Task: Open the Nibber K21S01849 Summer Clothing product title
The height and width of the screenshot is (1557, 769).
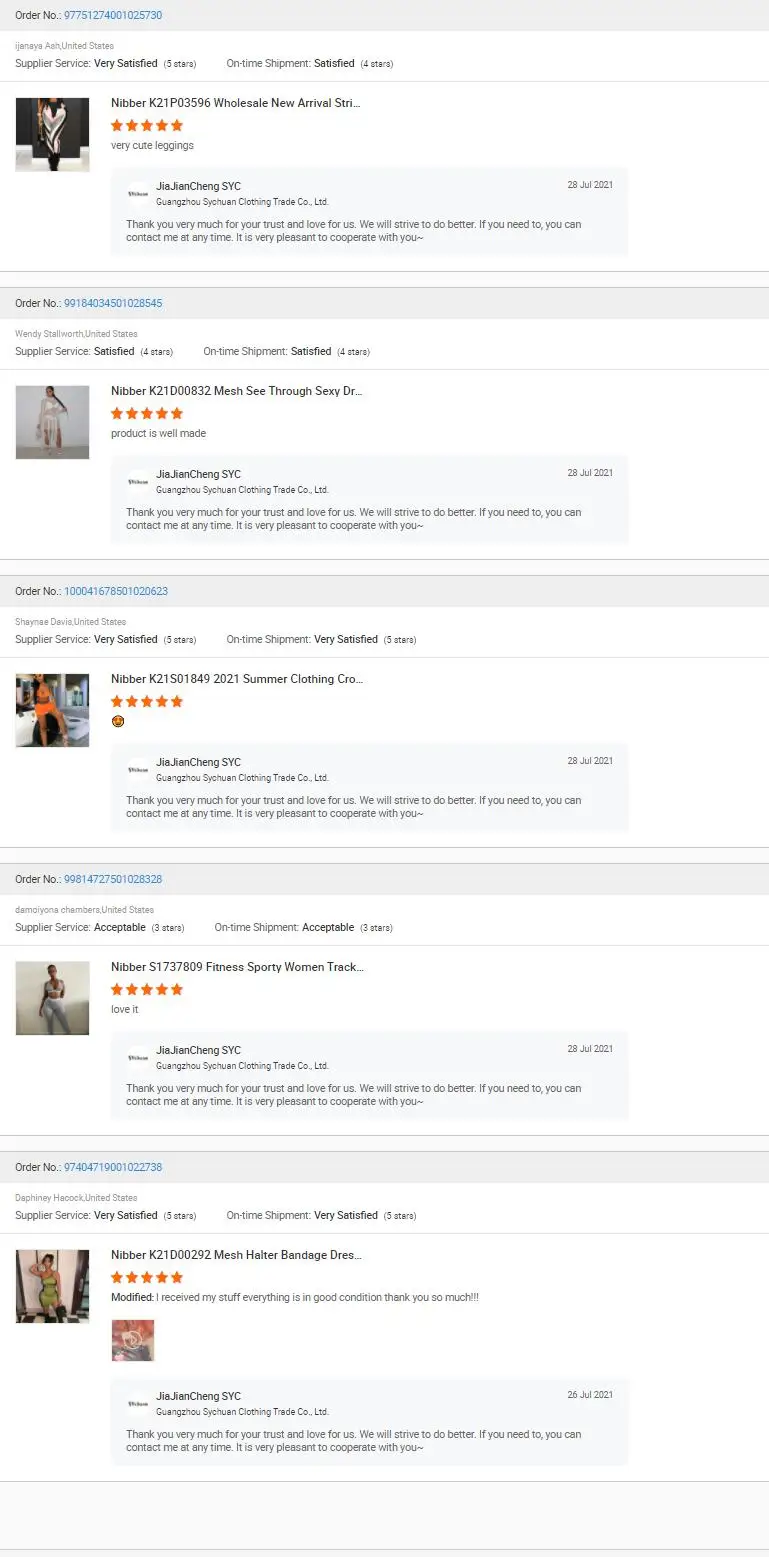Action: point(236,679)
